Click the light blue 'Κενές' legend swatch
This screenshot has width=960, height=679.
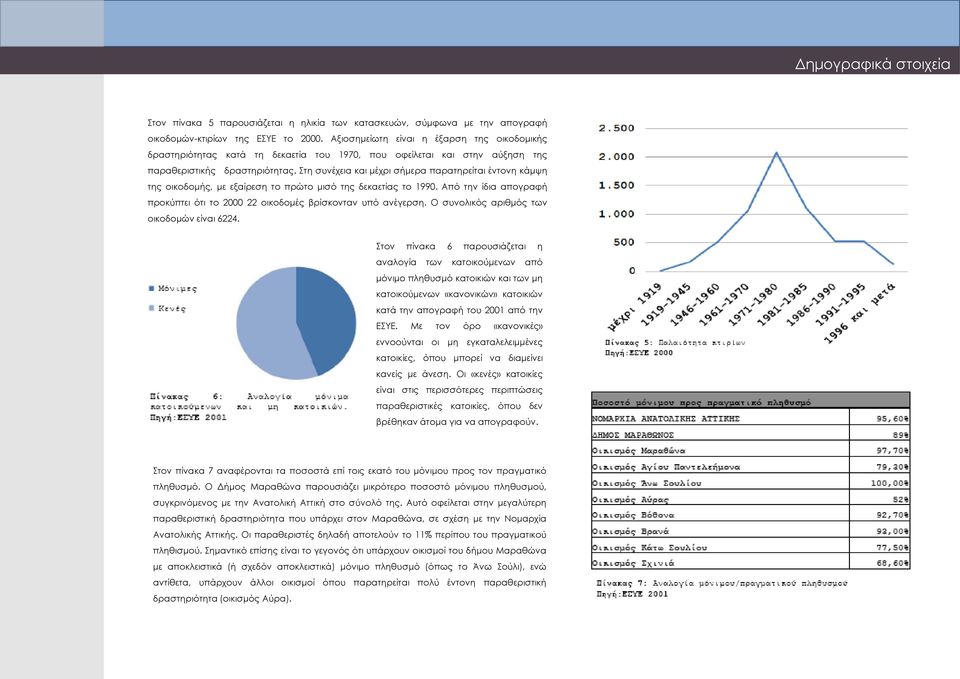click(x=152, y=308)
